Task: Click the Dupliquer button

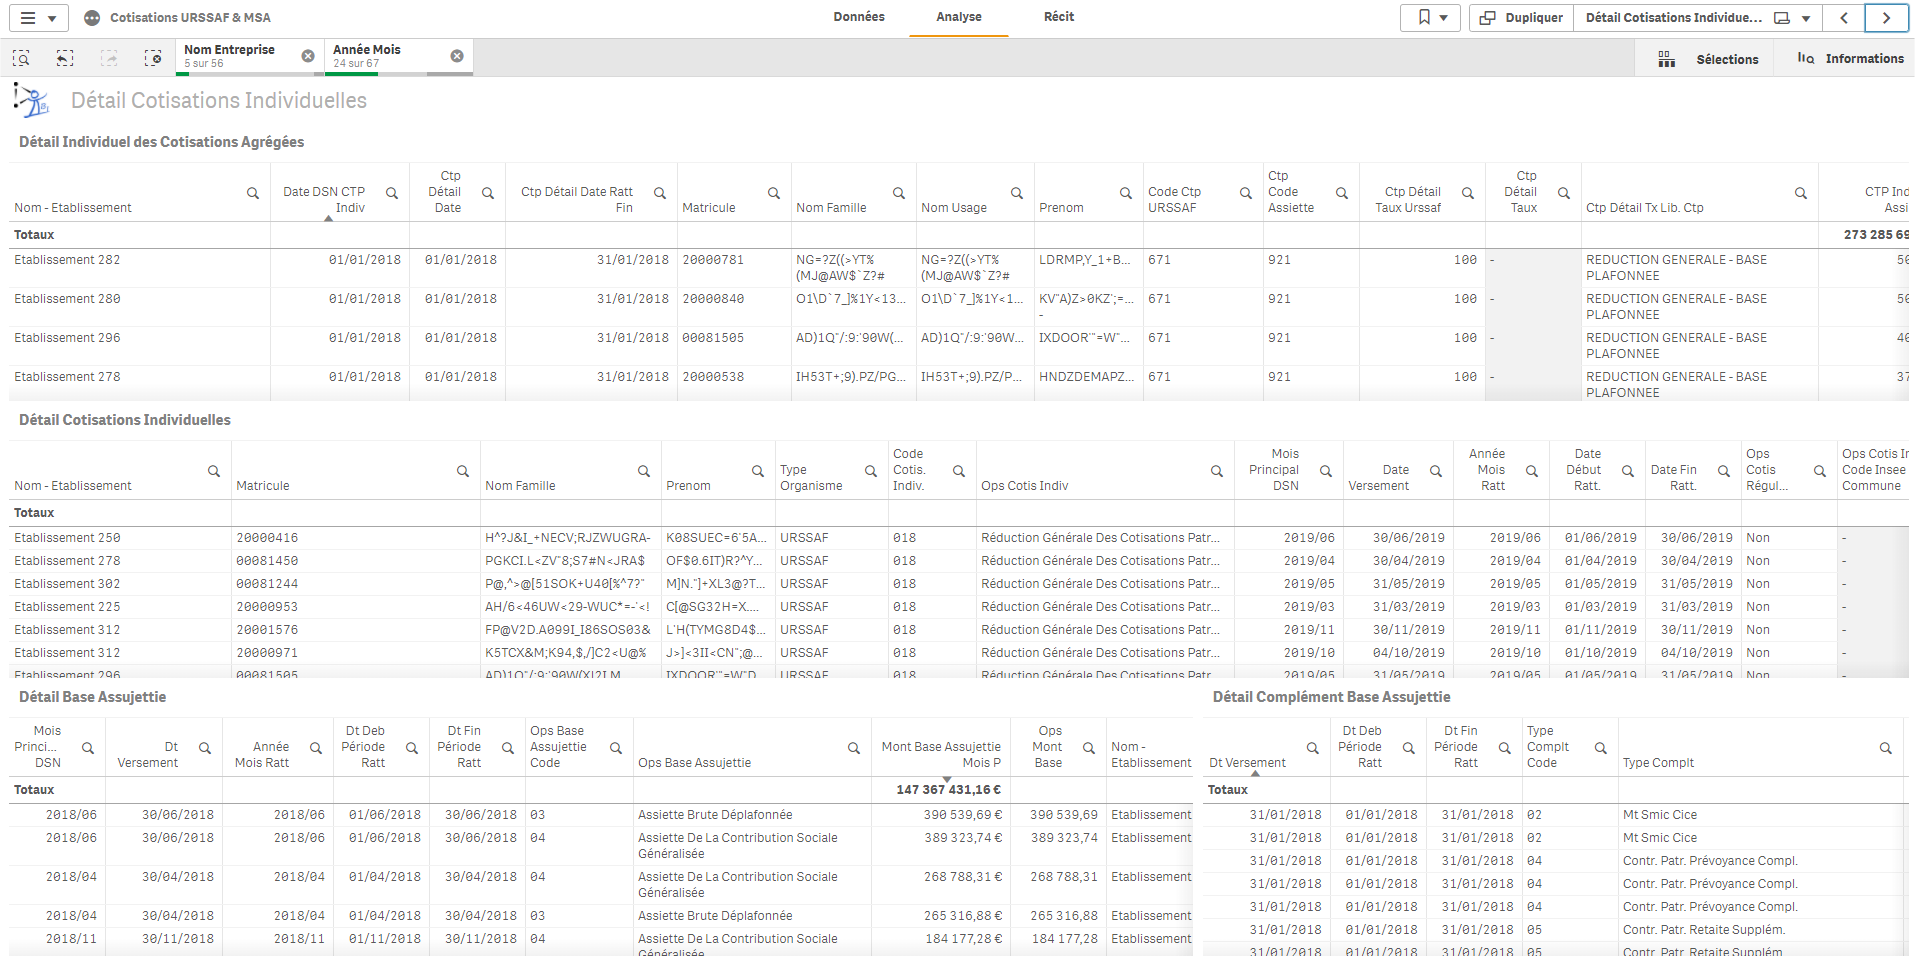Action: [x=1520, y=18]
